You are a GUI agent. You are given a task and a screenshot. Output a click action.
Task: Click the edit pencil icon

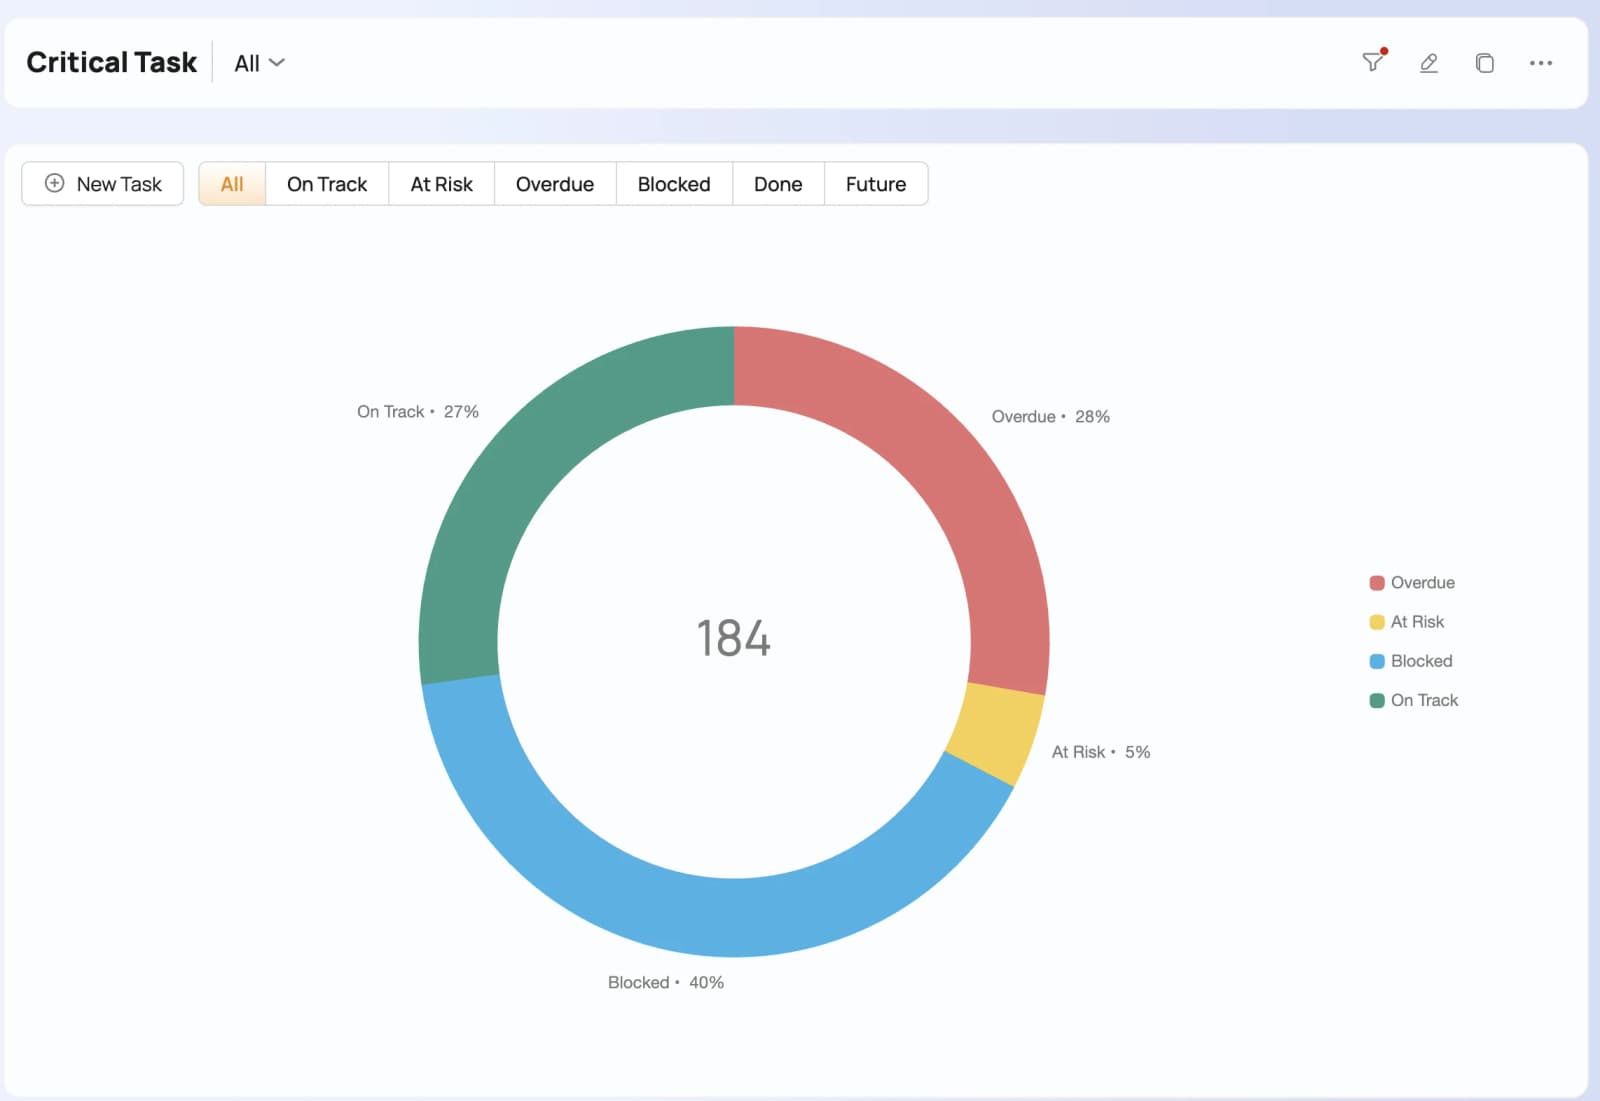tap(1429, 63)
